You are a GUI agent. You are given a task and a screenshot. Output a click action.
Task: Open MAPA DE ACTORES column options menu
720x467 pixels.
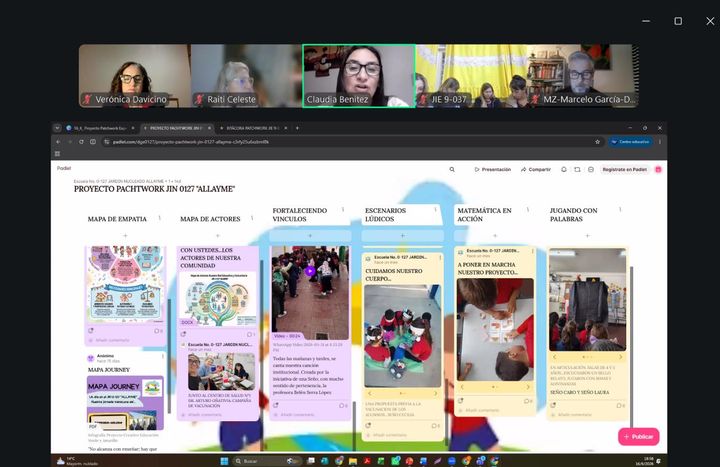(252, 218)
